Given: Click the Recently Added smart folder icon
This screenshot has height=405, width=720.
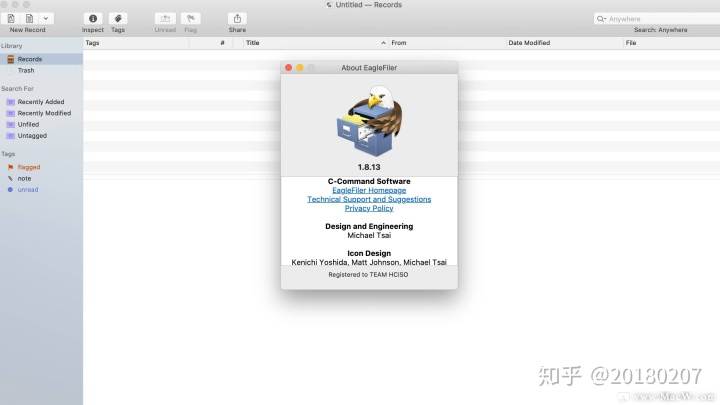Looking at the screenshot, I should point(11,102).
